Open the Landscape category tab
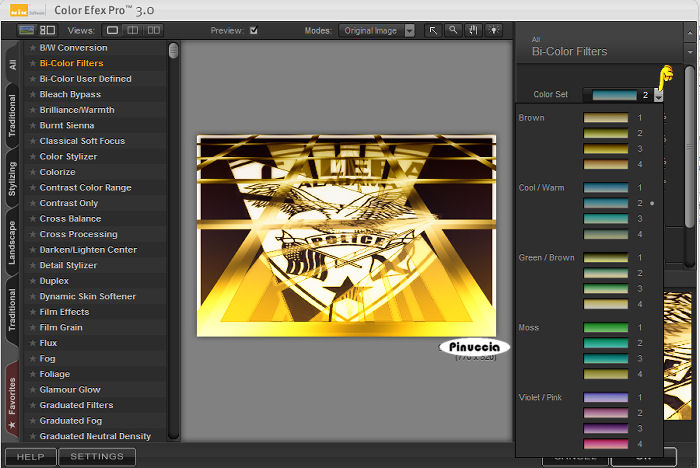The height and width of the screenshot is (468, 700). tap(12, 242)
